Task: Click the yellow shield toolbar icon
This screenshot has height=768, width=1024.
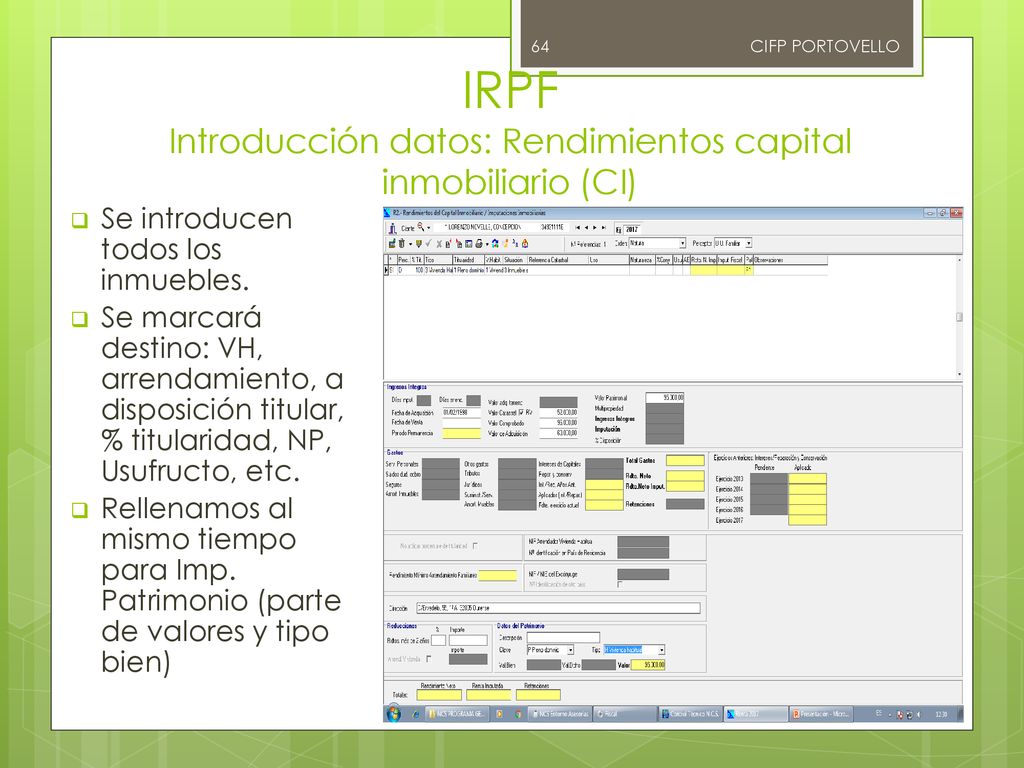Action: pyautogui.click(x=419, y=244)
